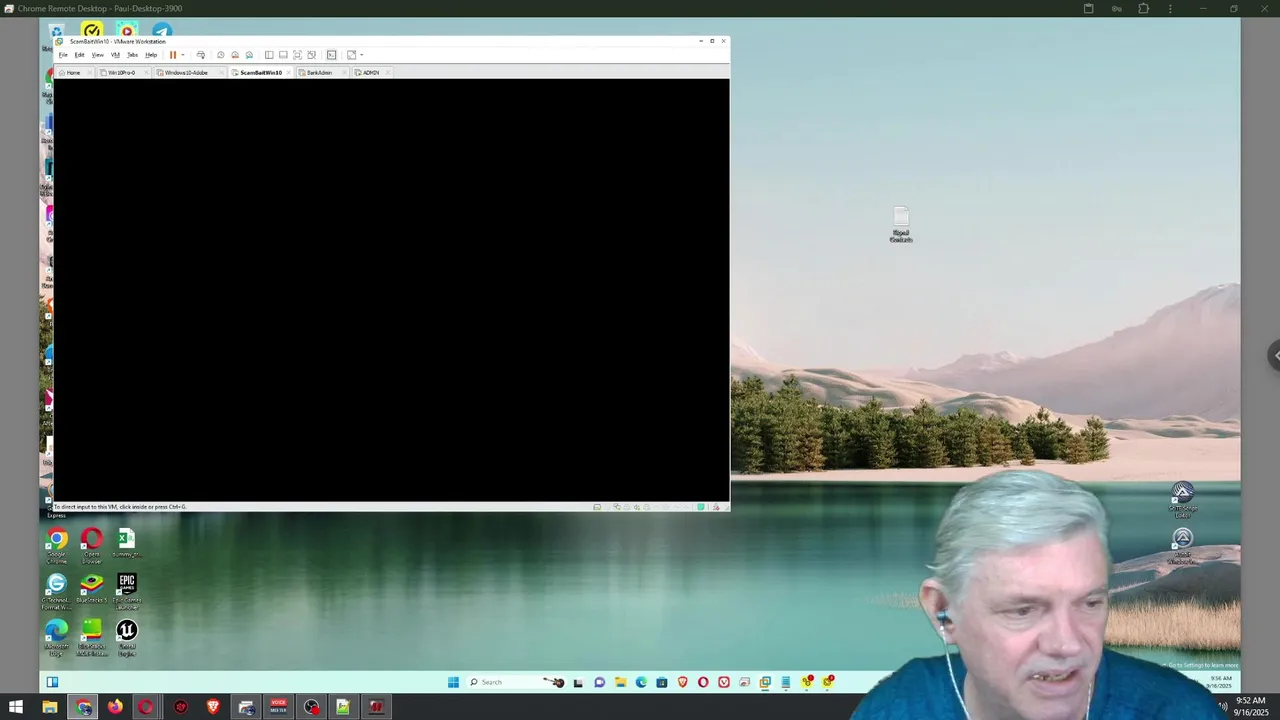Expand Chrome Remote Desktop side panel arrow

click(x=1274, y=355)
